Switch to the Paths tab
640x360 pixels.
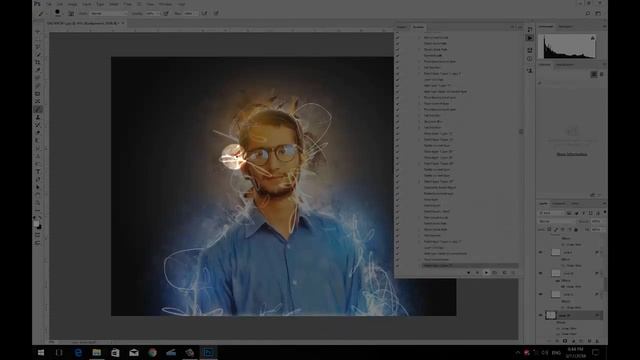tap(575, 203)
